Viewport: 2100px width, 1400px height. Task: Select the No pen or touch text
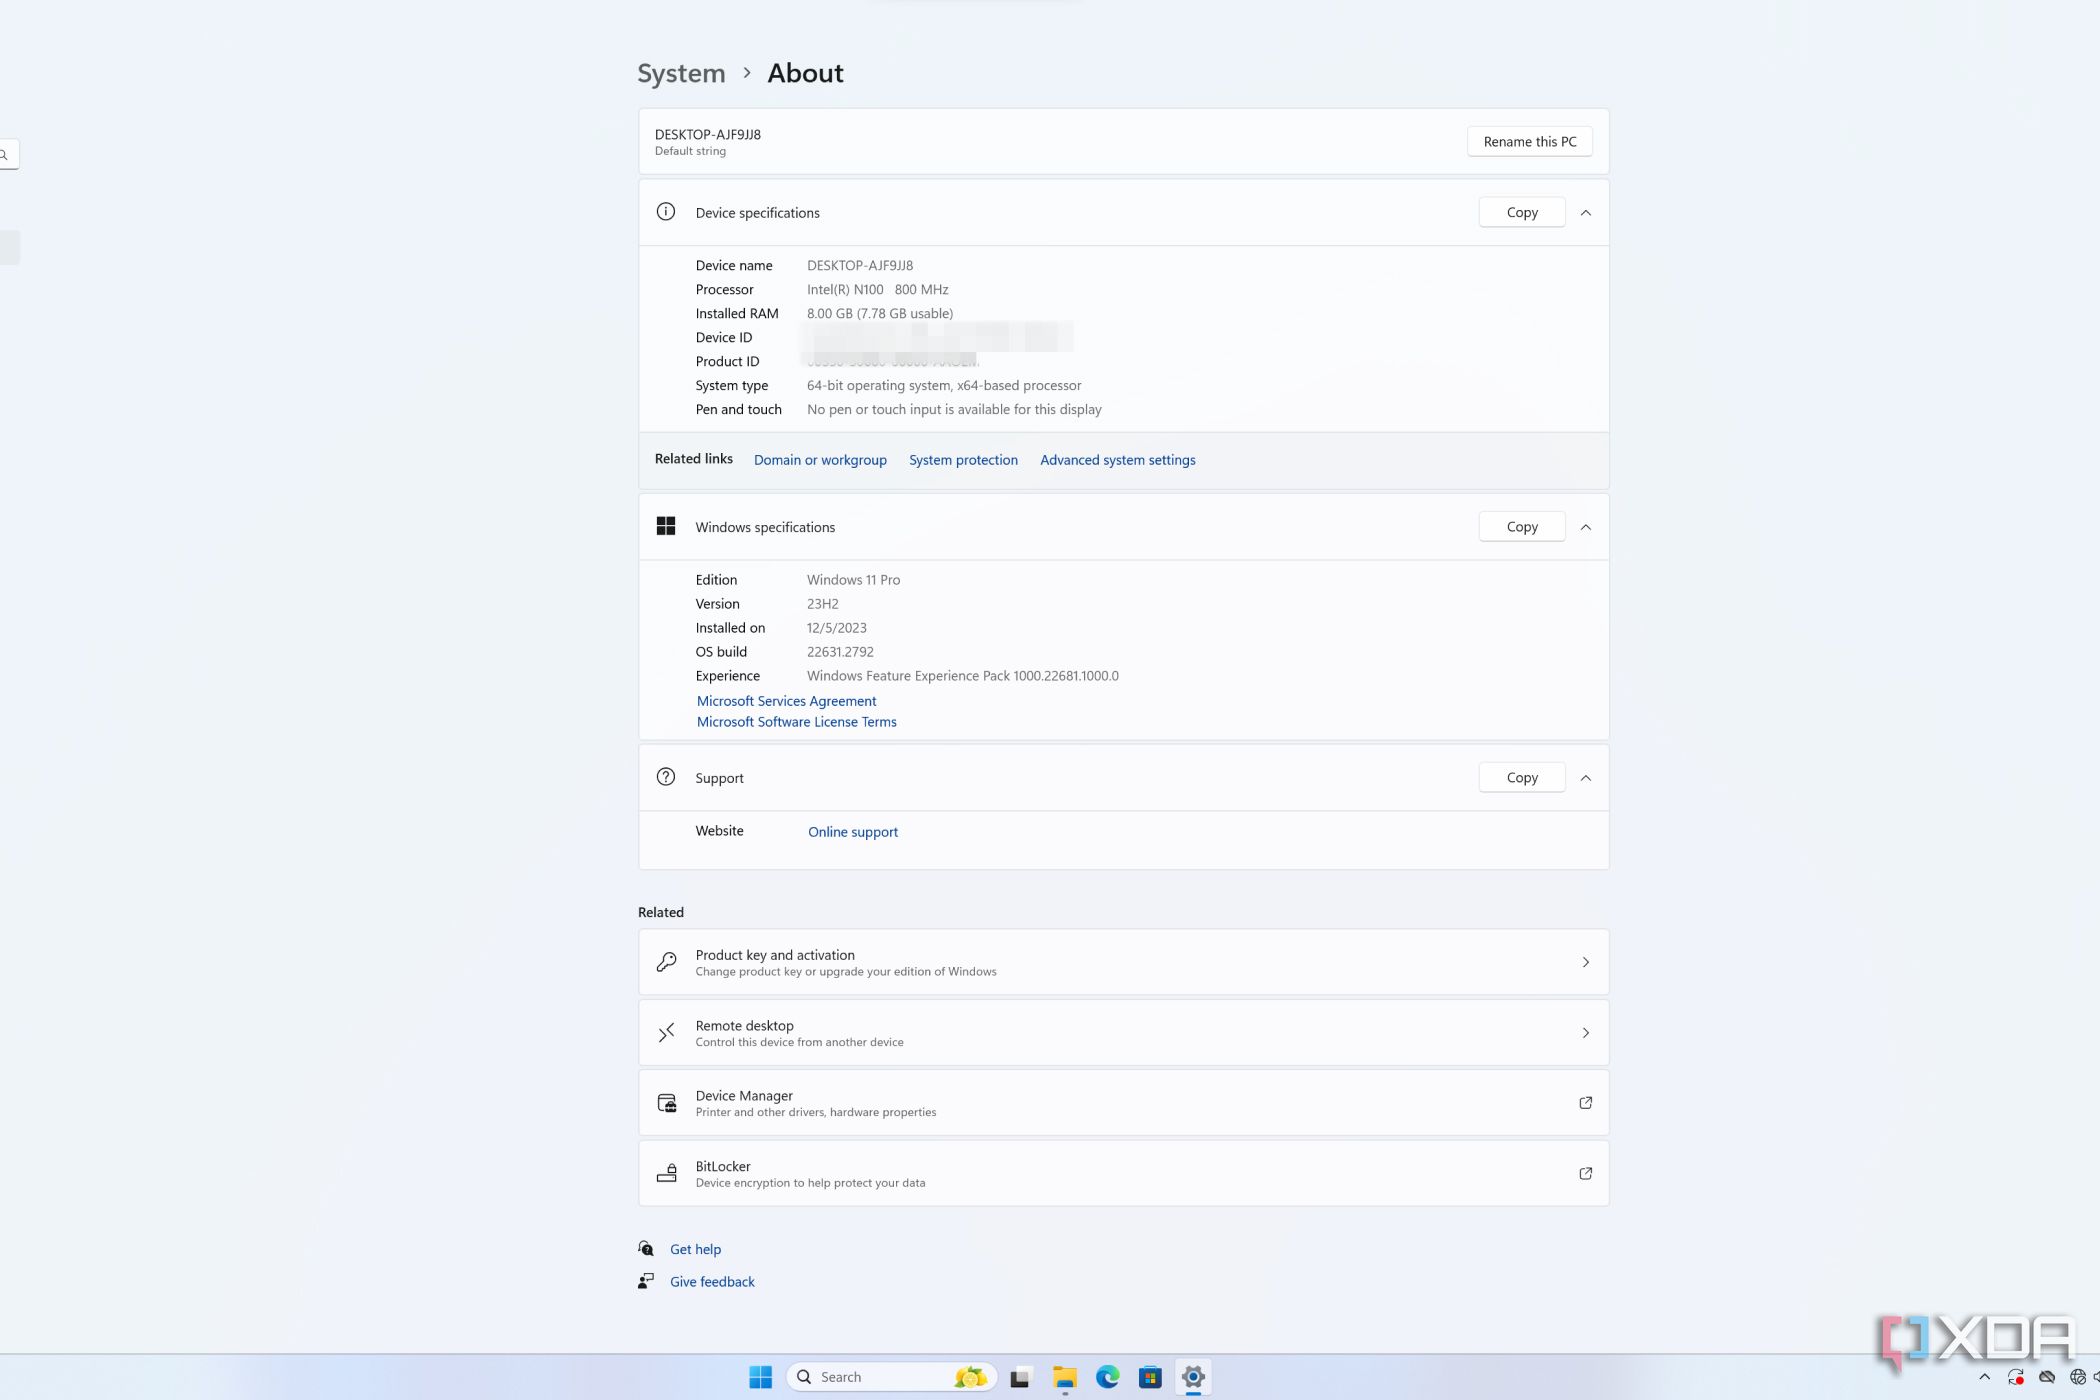coord(954,410)
